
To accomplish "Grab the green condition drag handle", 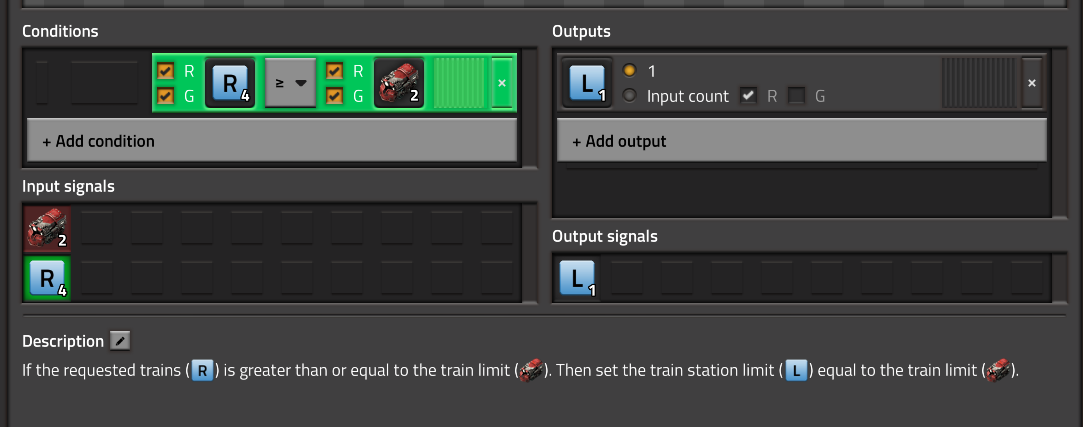I will pyautogui.click(x=459, y=83).
